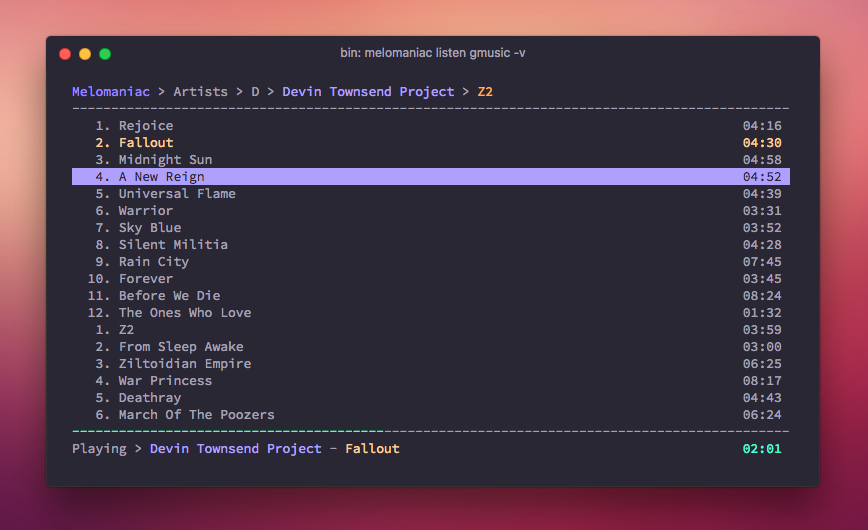Viewport: 868px width, 530px height.
Task: Select the currently playing Fallout track
Action: [x=431, y=143]
